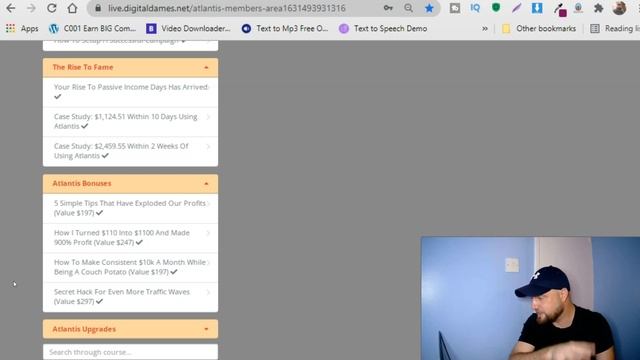Open the Apps grid shortcut
Screen dimensions: 640x360
[22, 29]
